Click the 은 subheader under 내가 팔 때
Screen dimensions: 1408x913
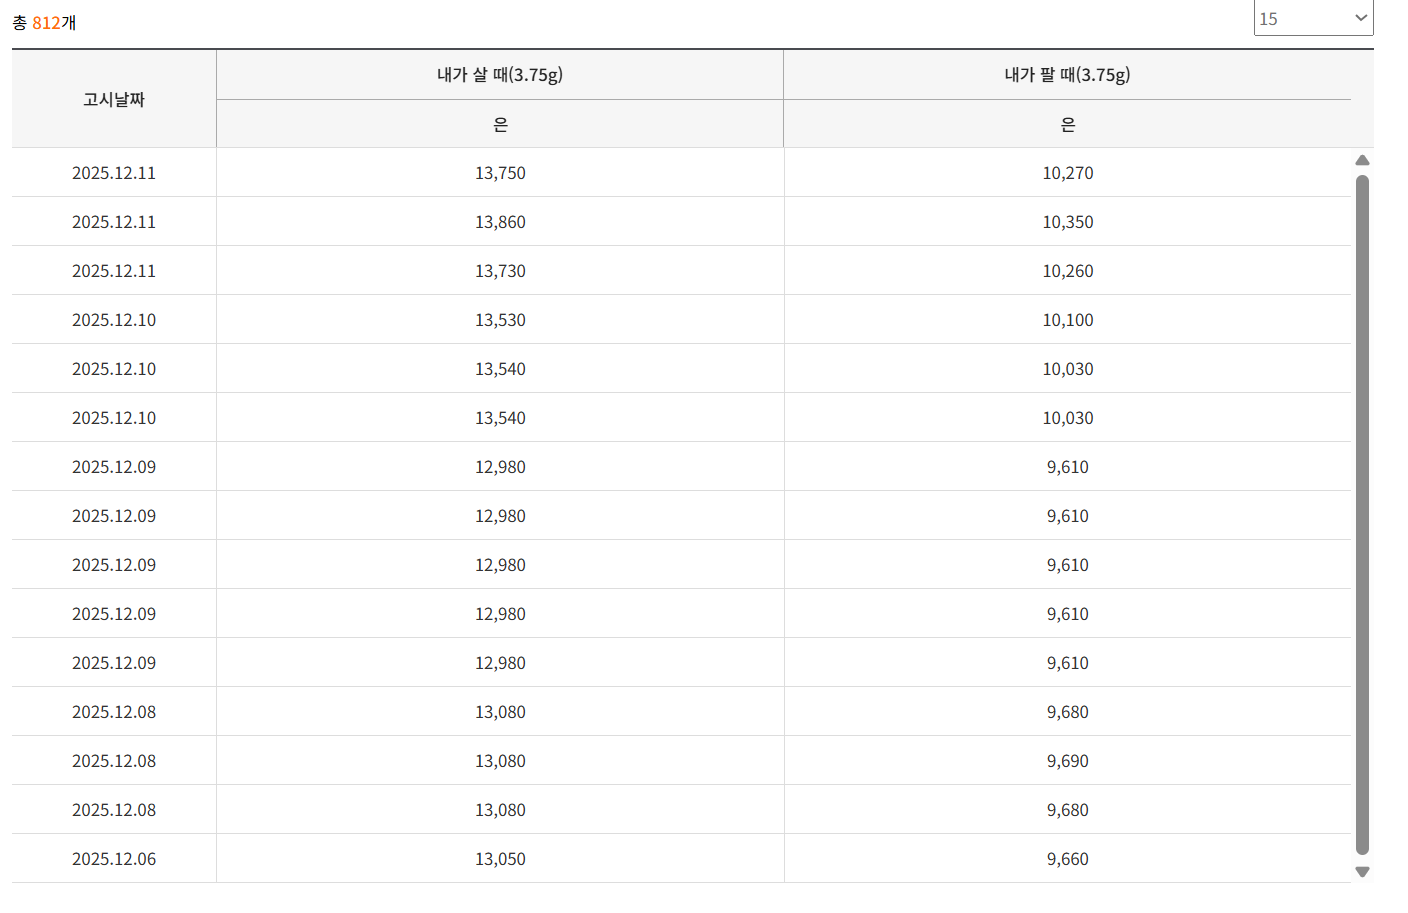click(1067, 124)
